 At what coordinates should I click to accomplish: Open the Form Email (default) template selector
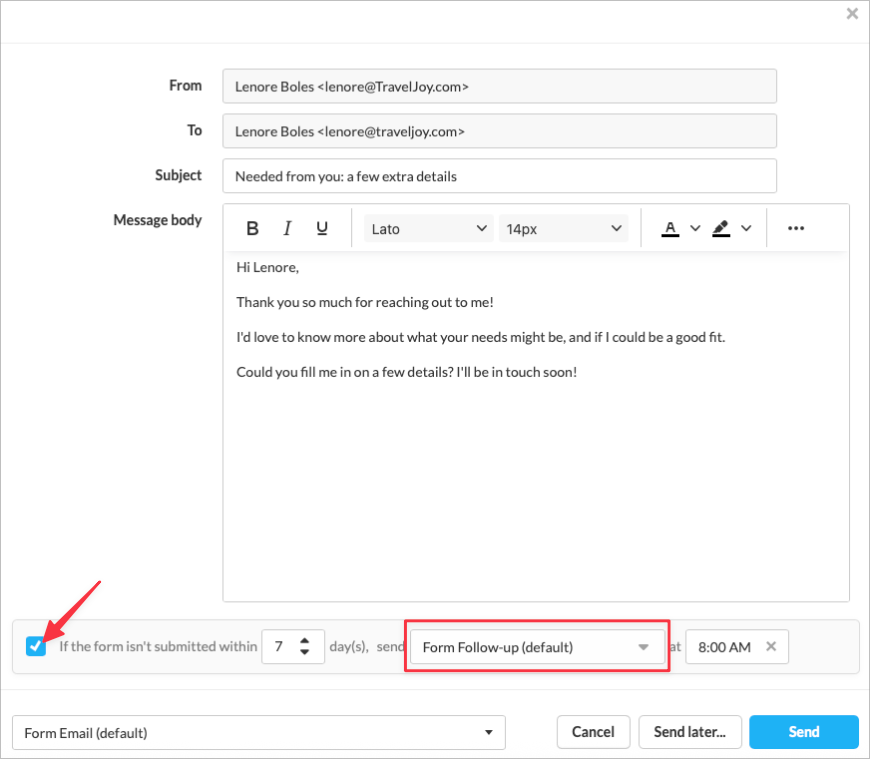point(258,733)
